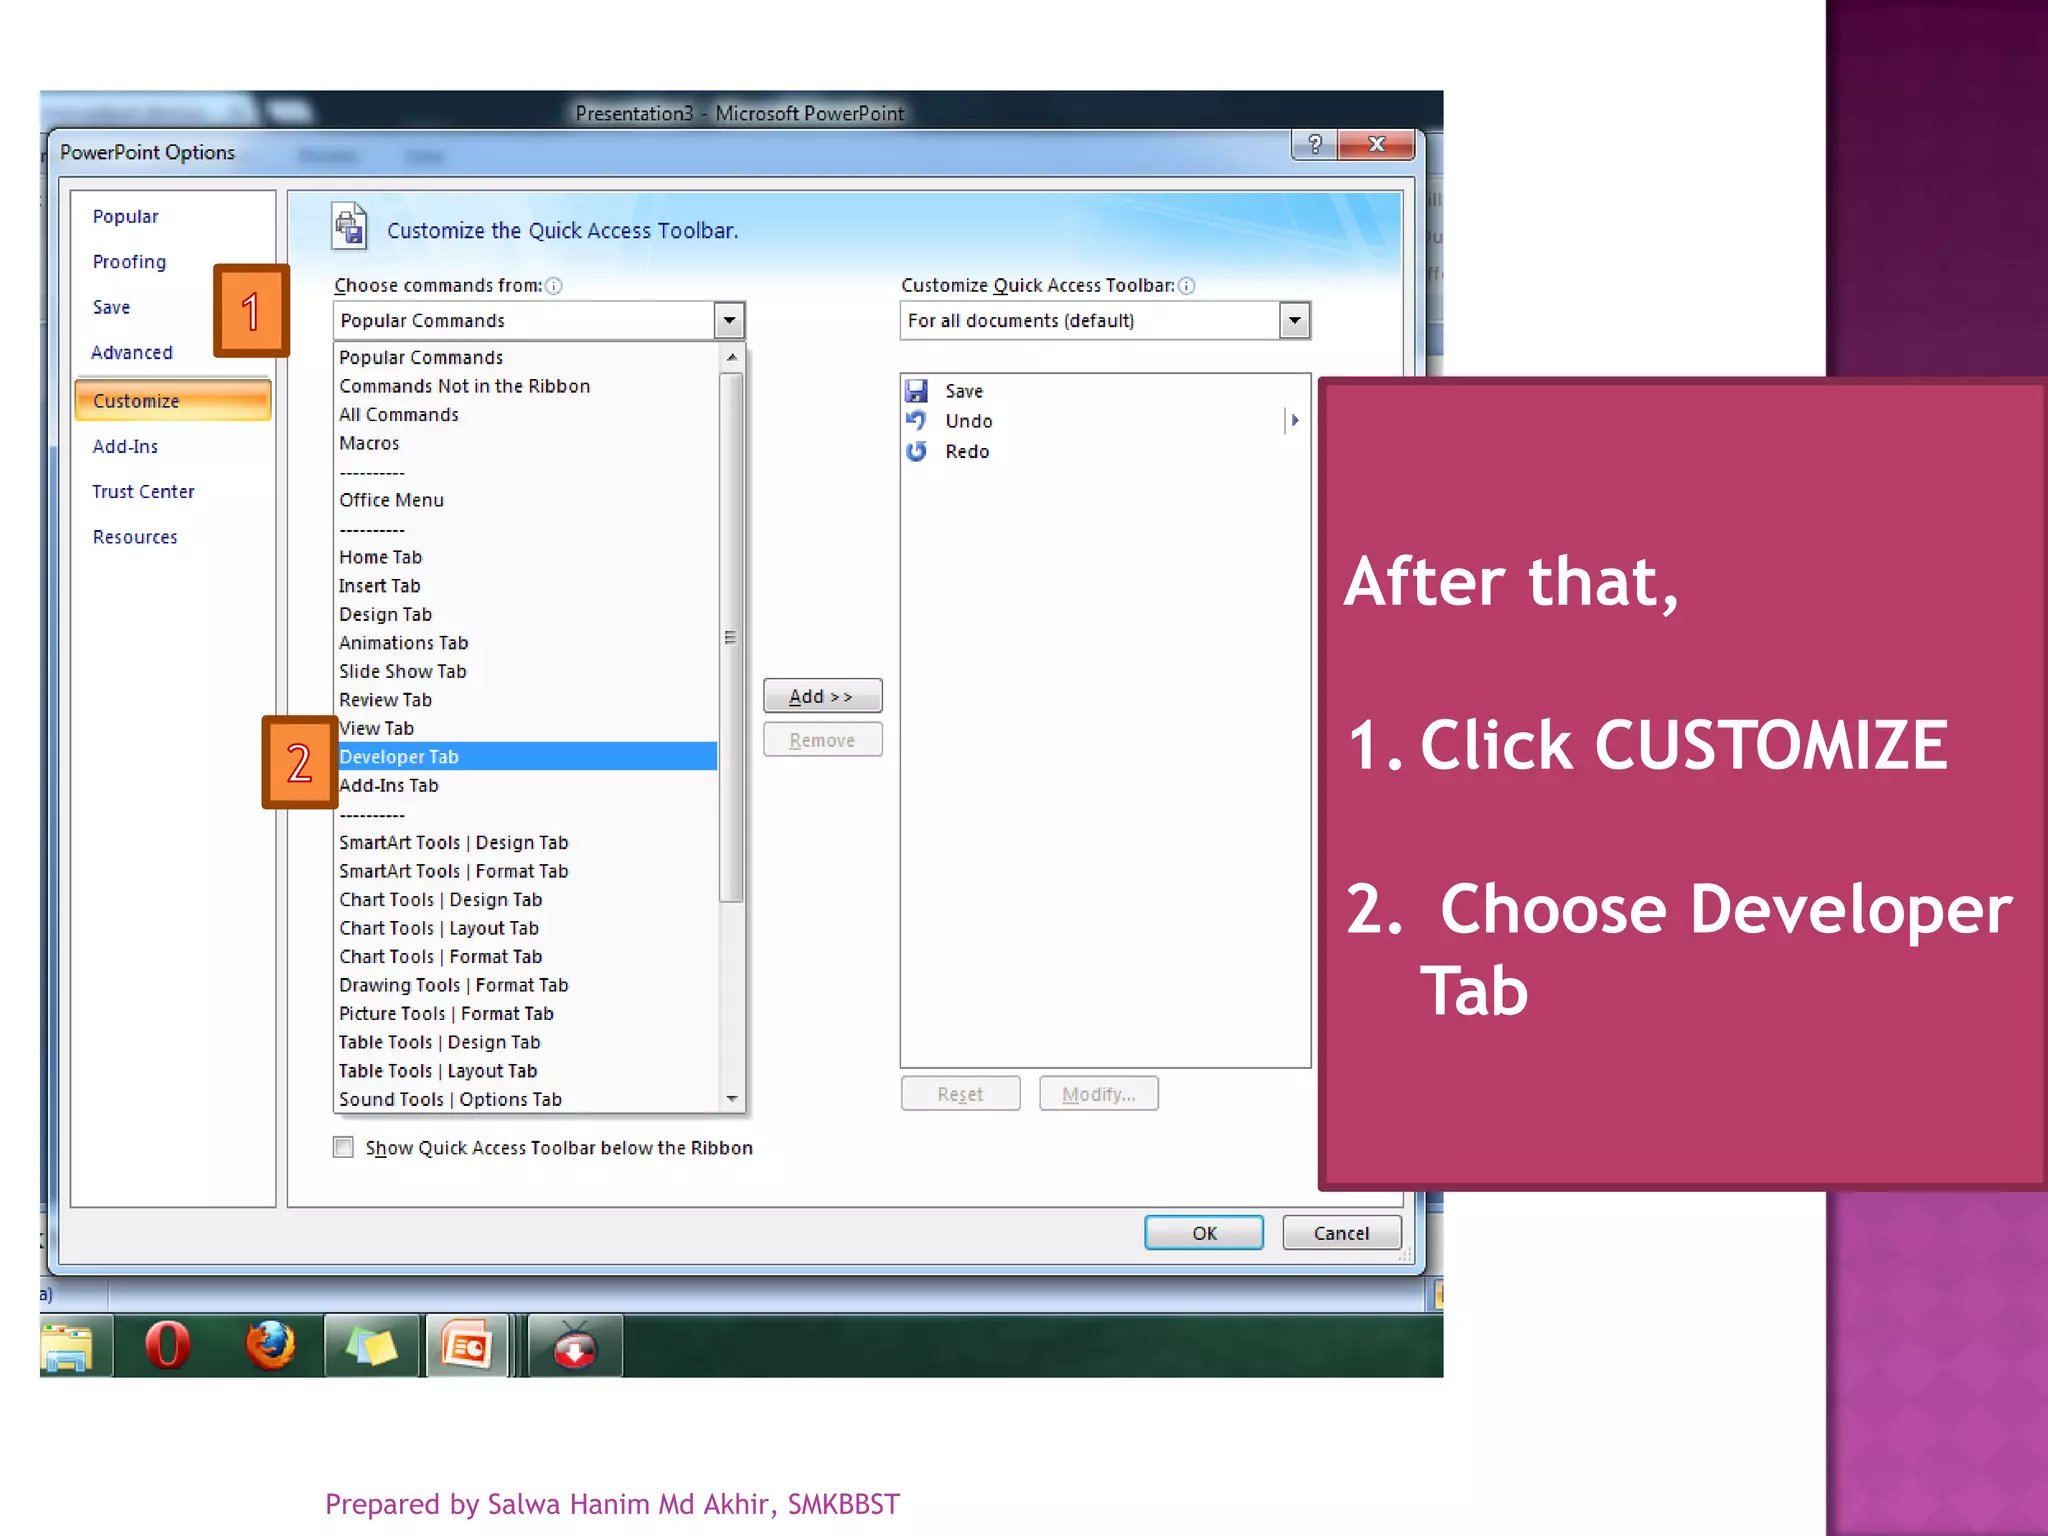Open the Sticky Notes taskbar icon
This screenshot has height=1536, width=2048.
(x=371, y=1346)
